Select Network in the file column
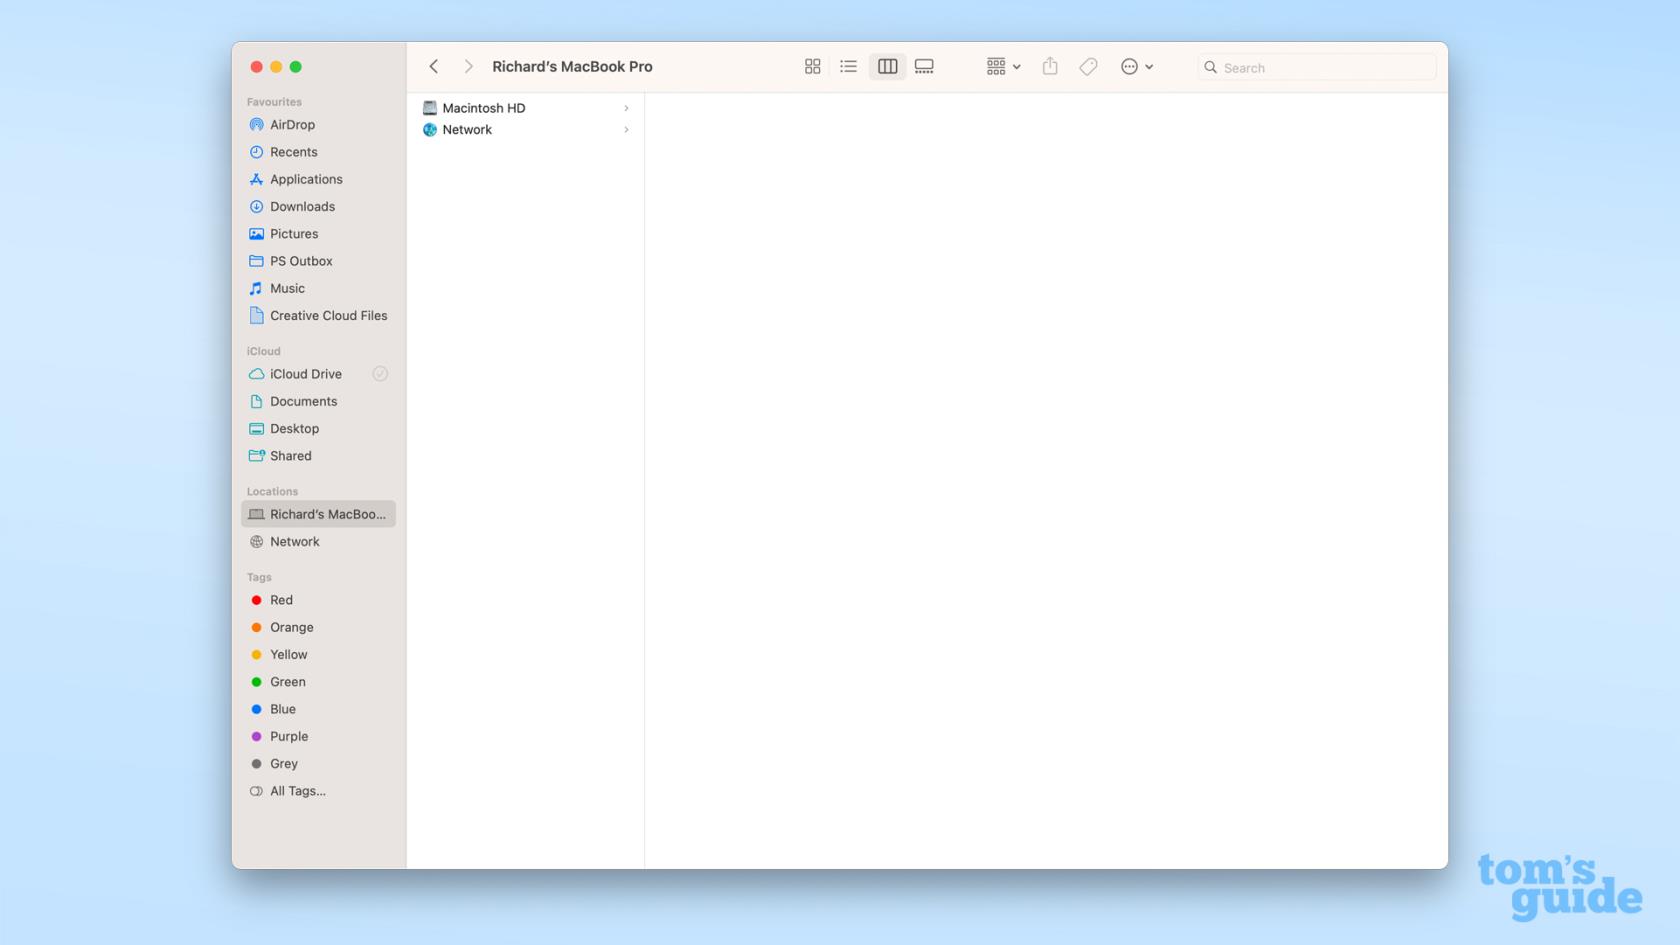 [527, 130]
